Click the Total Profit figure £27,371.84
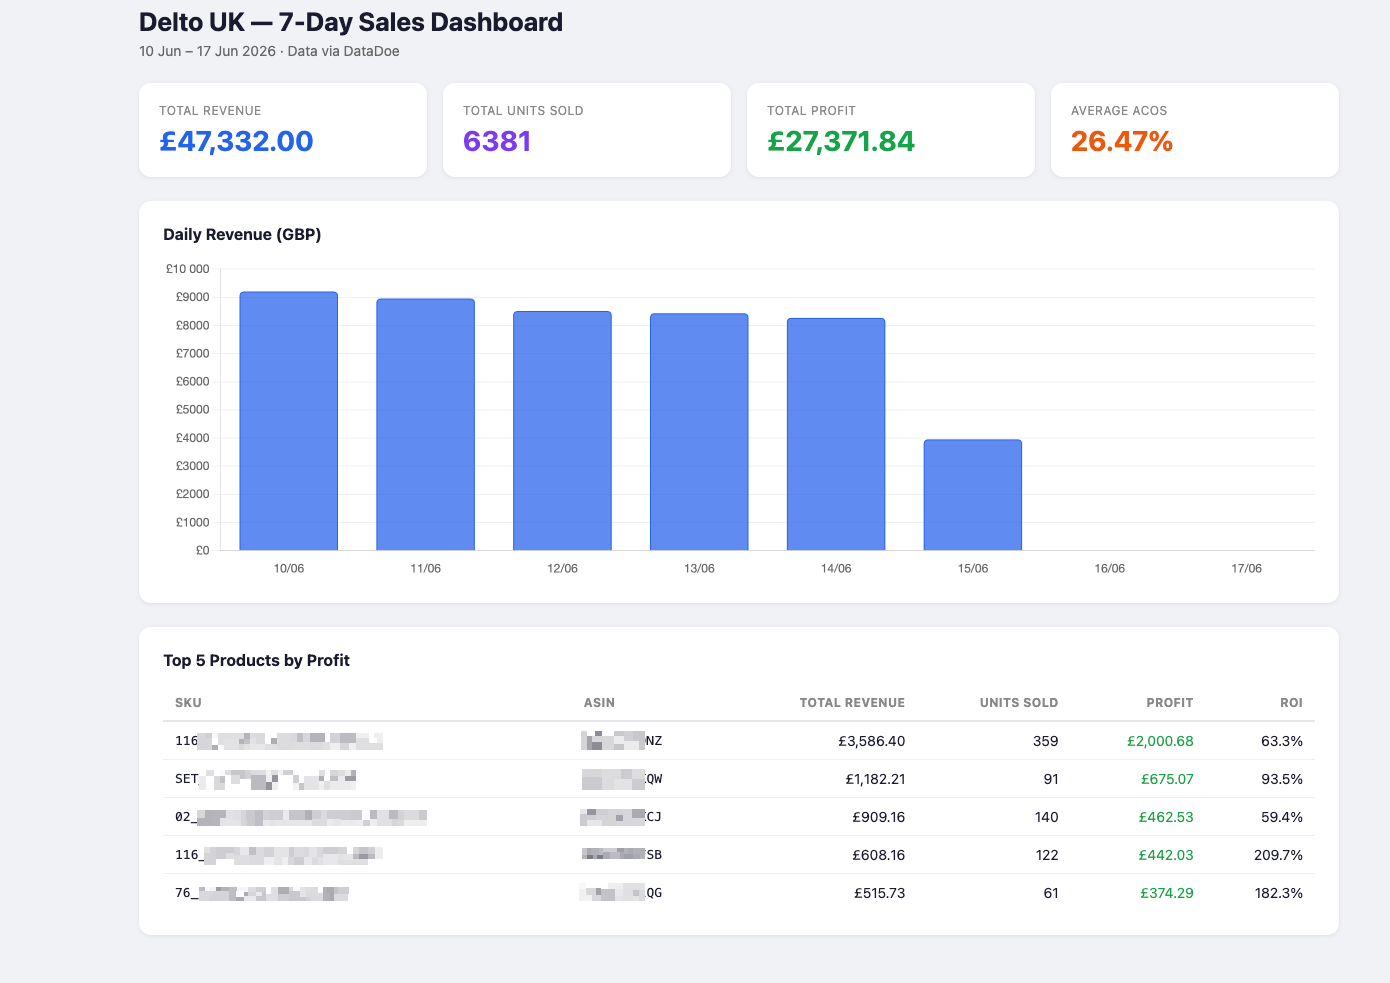 coord(841,141)
